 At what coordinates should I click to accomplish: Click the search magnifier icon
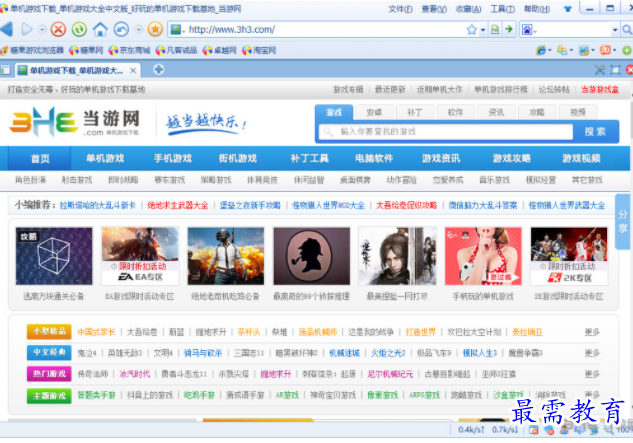pyautogui.click(x=627, y=29)
